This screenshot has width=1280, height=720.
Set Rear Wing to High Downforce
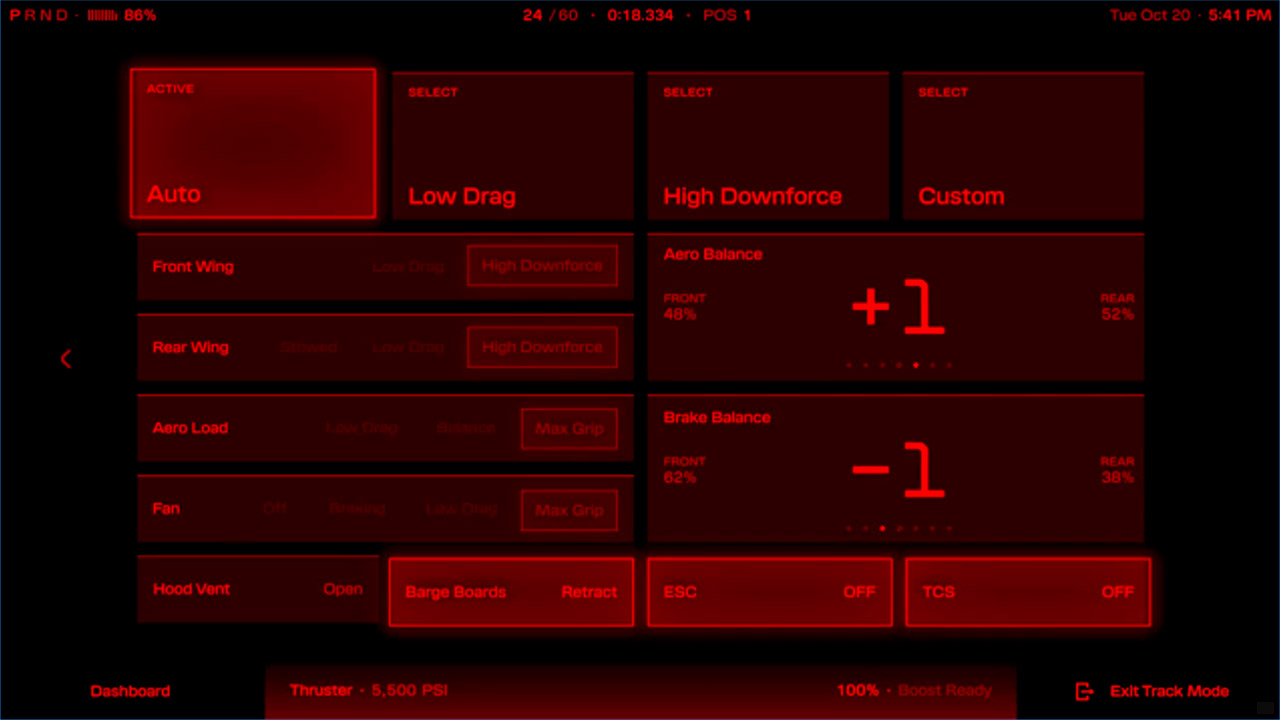(x=542, y=347)
